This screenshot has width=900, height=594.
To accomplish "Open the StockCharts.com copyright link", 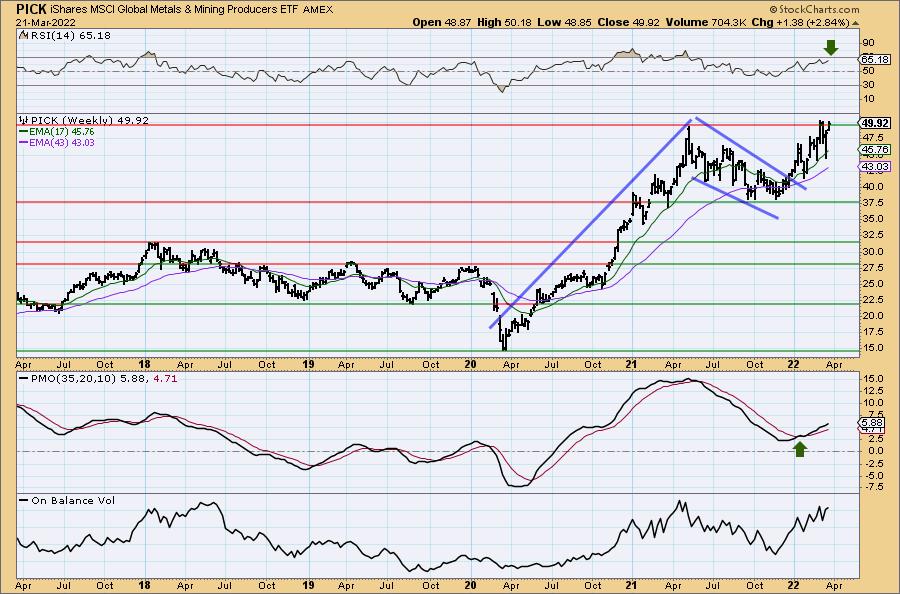I will 814,9.
